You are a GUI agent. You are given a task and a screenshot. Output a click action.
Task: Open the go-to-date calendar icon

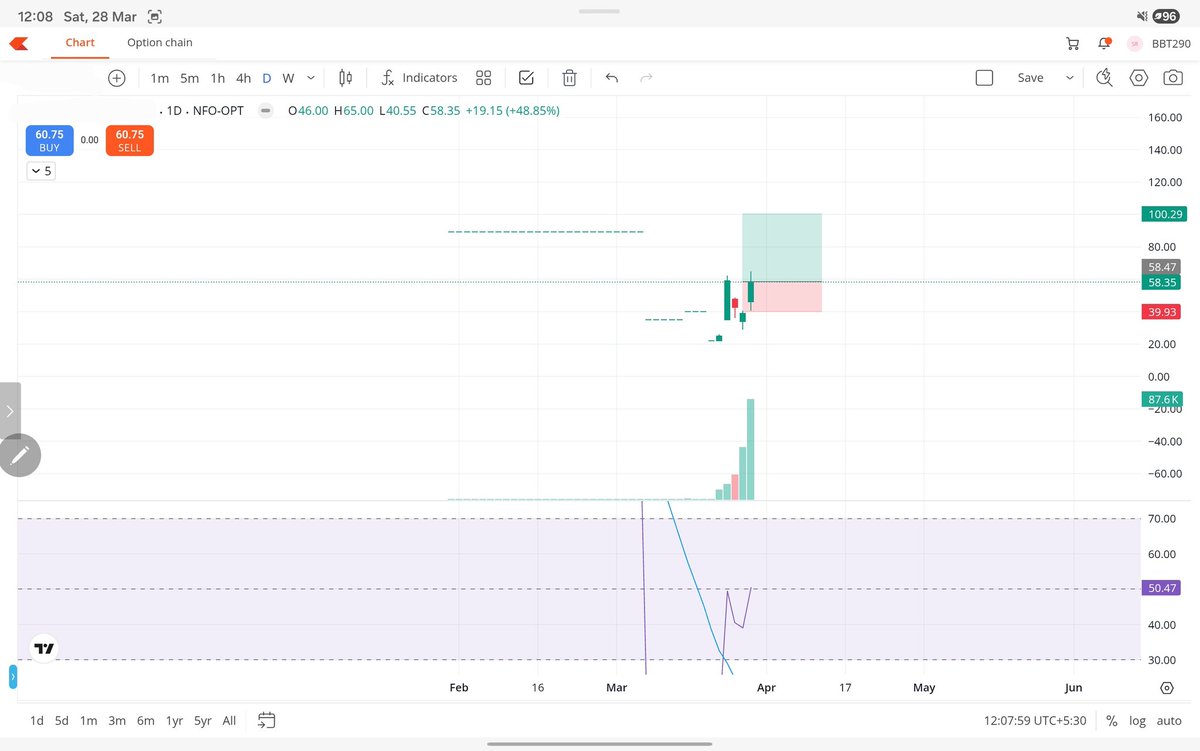click(x=266, y=720)
